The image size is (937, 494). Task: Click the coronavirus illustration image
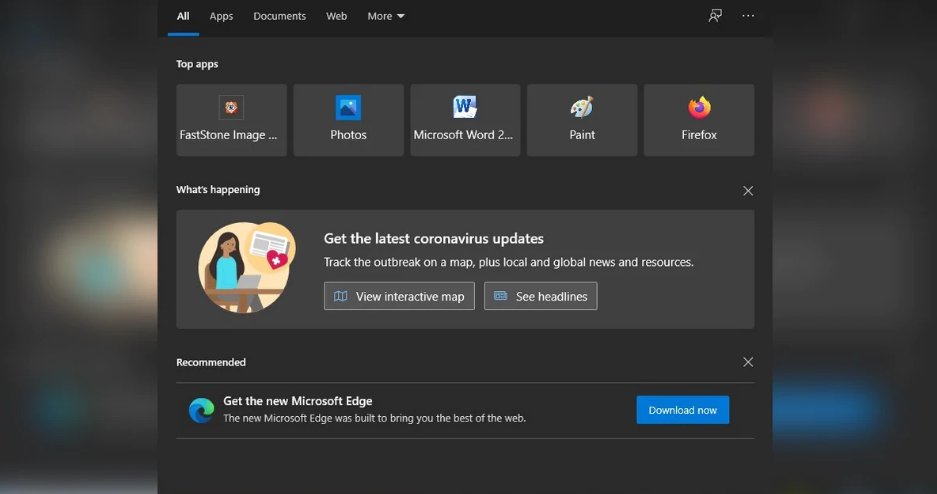[x=247, y=268]
